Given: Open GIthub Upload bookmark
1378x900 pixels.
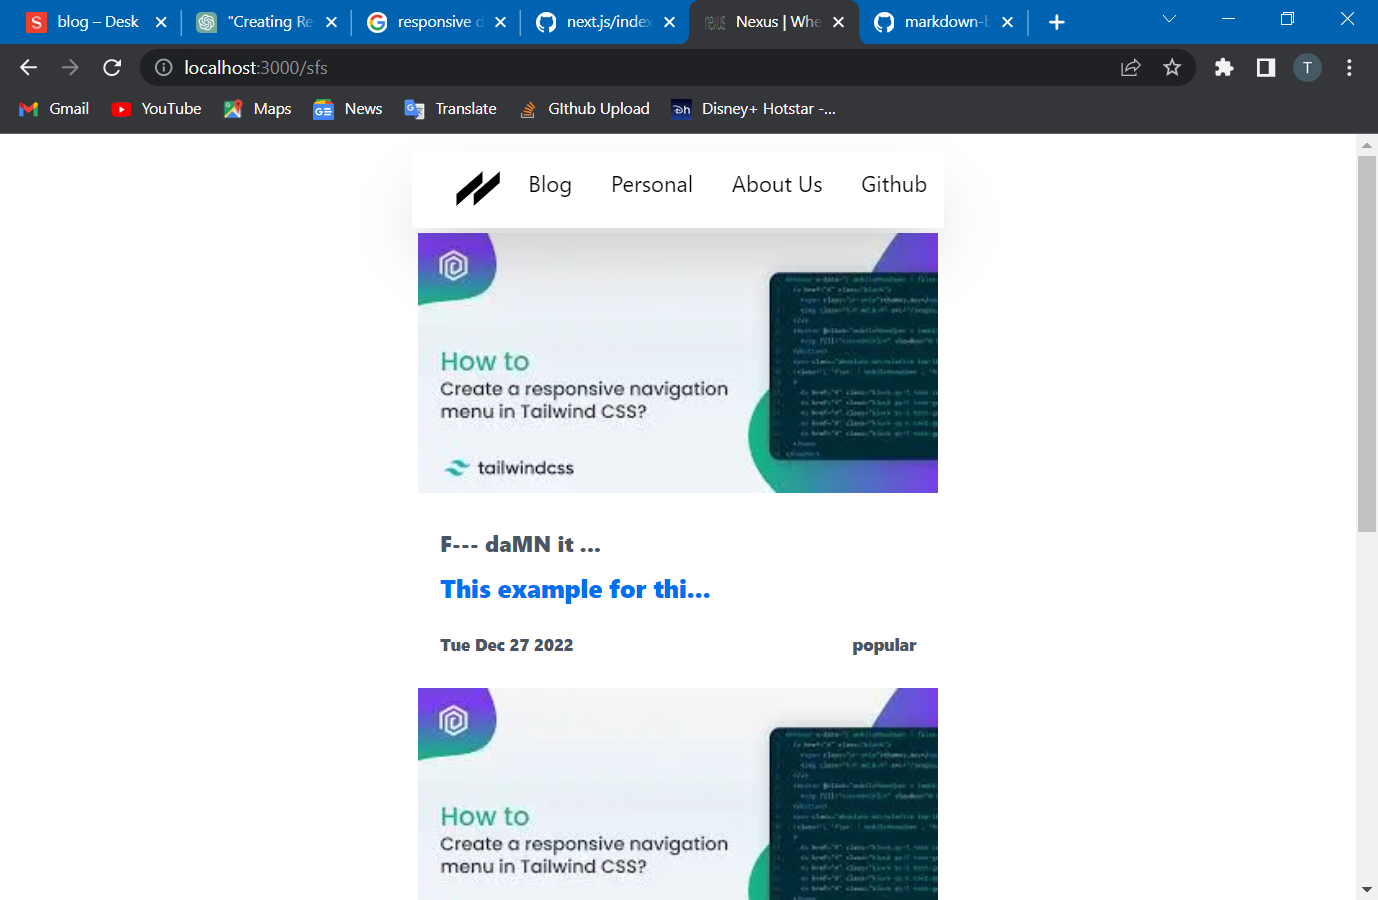Looking at the screenshot, I should (x=584, y=109).
